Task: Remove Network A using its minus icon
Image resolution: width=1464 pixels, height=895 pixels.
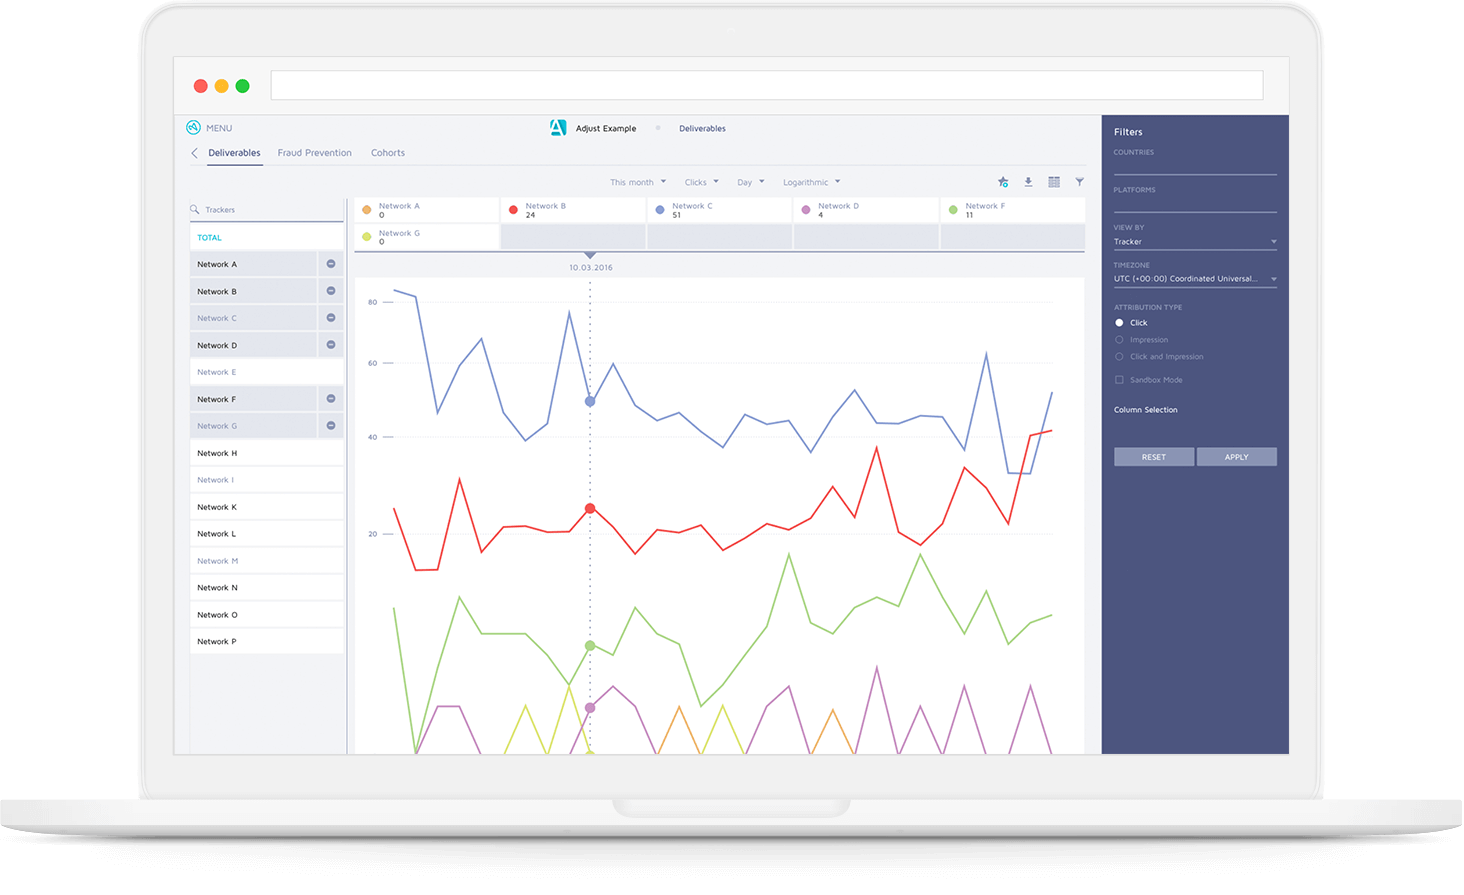Action: coord(331,264)
